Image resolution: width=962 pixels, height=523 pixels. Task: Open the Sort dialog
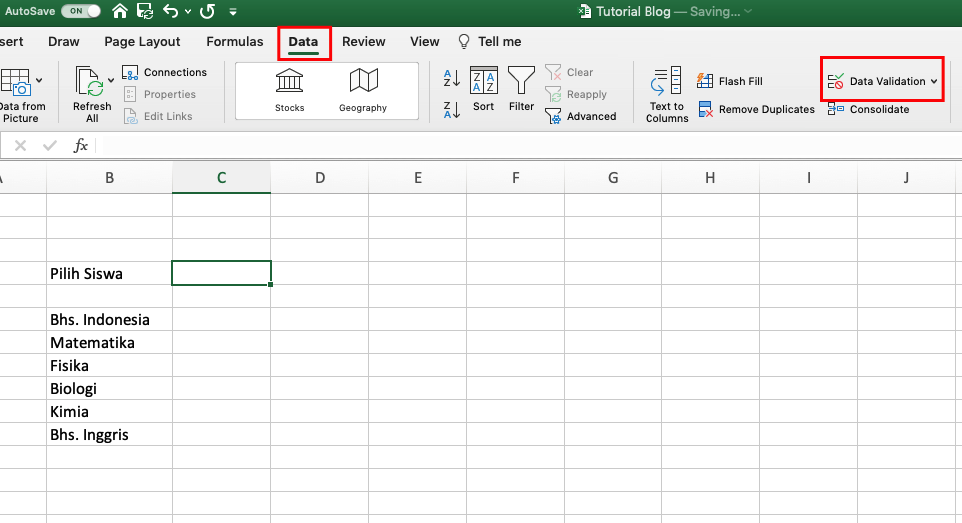(483, 90)
